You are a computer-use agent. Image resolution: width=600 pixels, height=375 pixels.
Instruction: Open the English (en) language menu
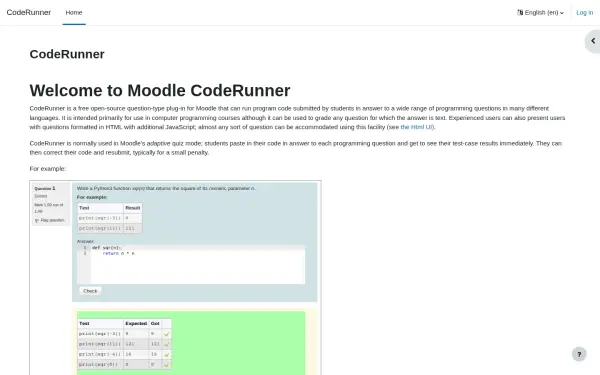[540, 13]
